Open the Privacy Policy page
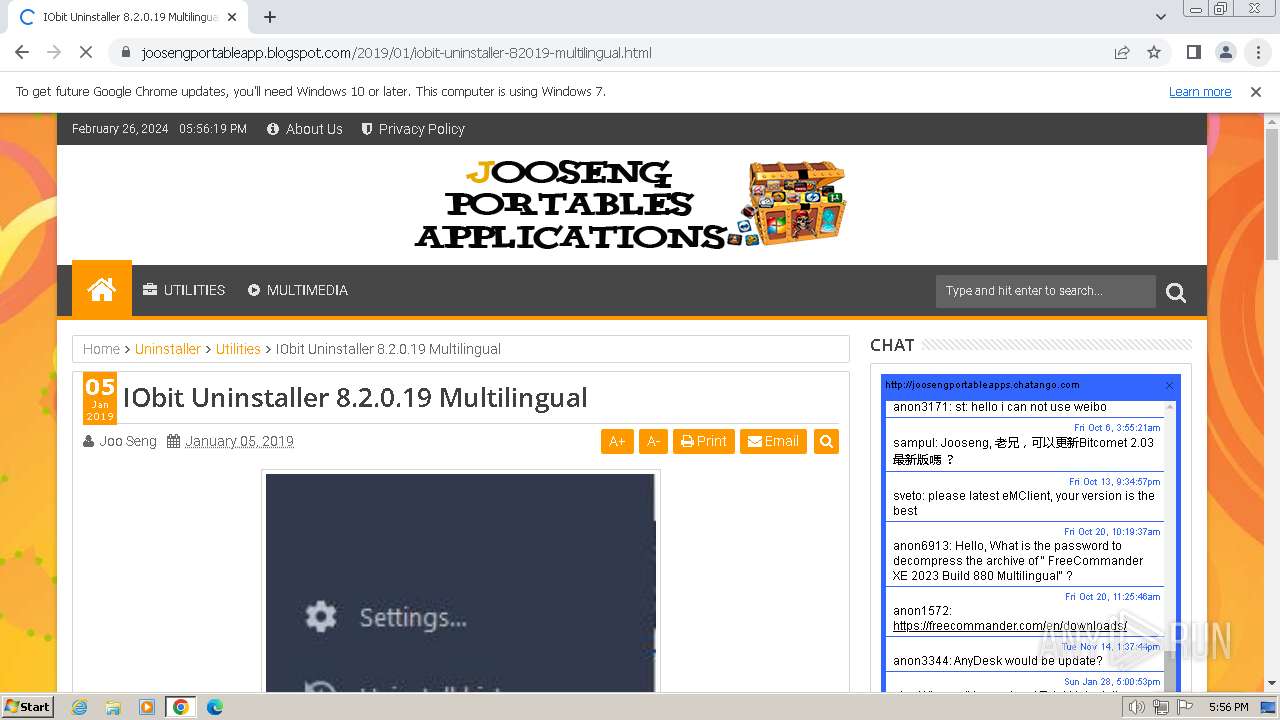The width and height of the screenshot is (1280, 720). coord(413,129)
